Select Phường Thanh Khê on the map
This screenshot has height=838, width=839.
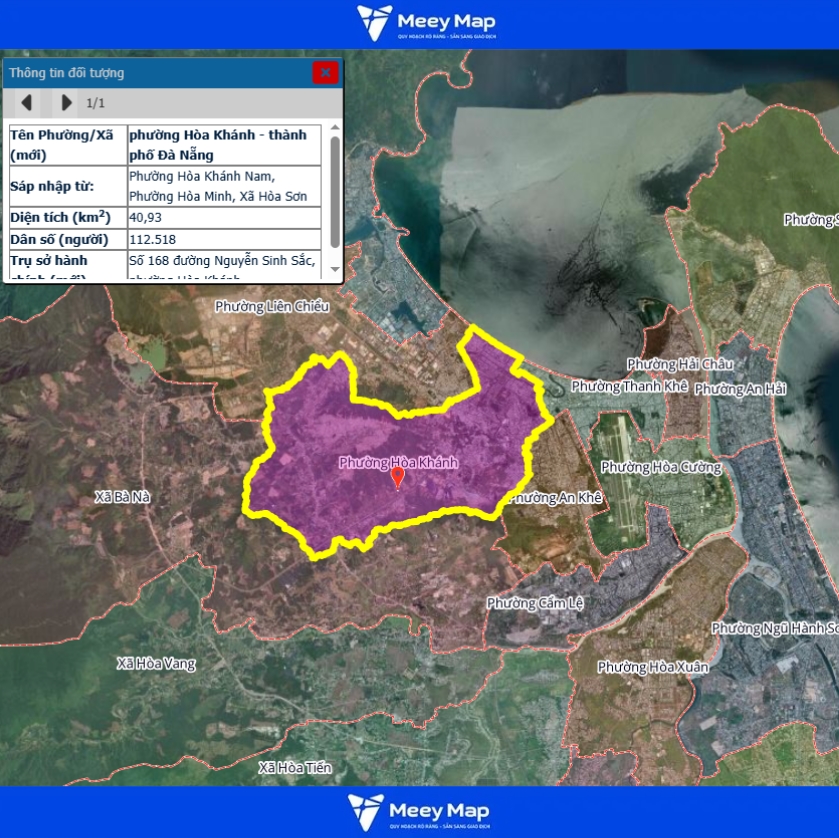coord(630,386)
